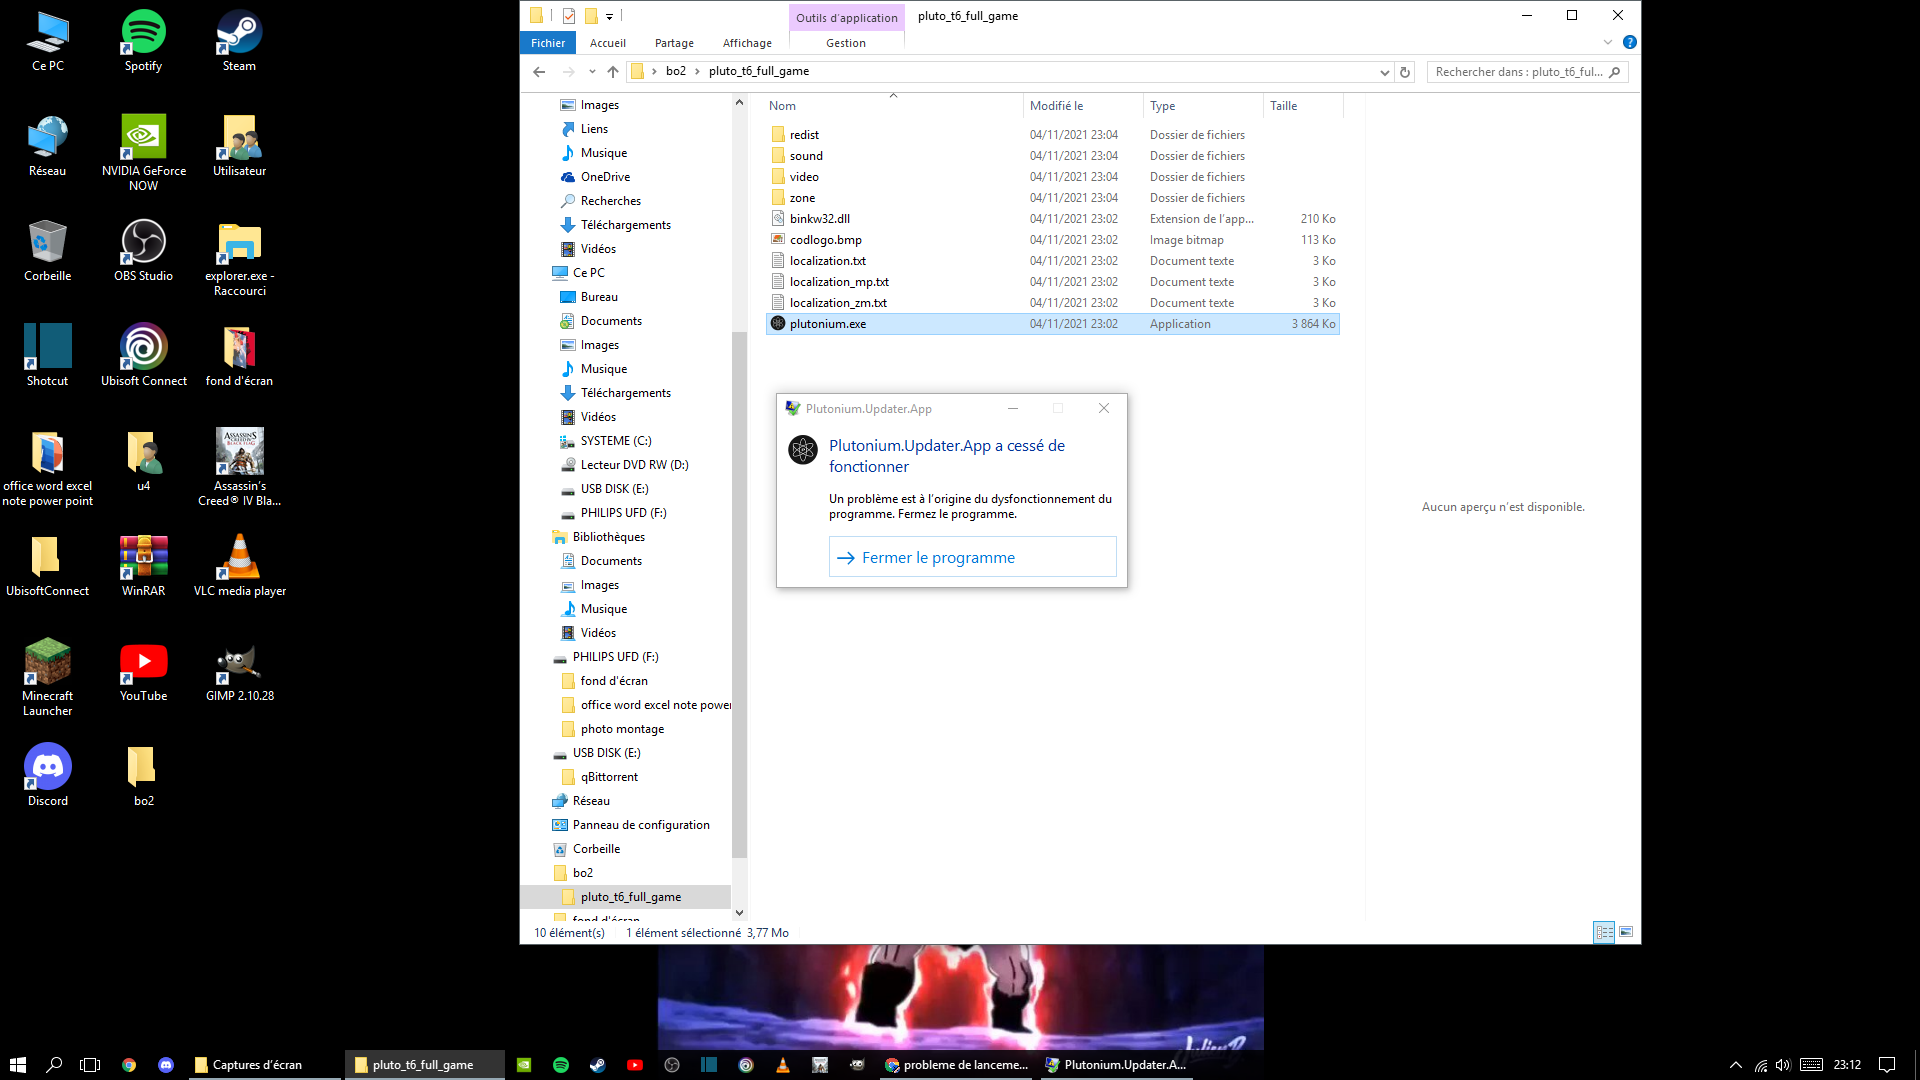
Task: Select Assassin's Creed IV desktop shortcut
Action: [x=239, y=467]
